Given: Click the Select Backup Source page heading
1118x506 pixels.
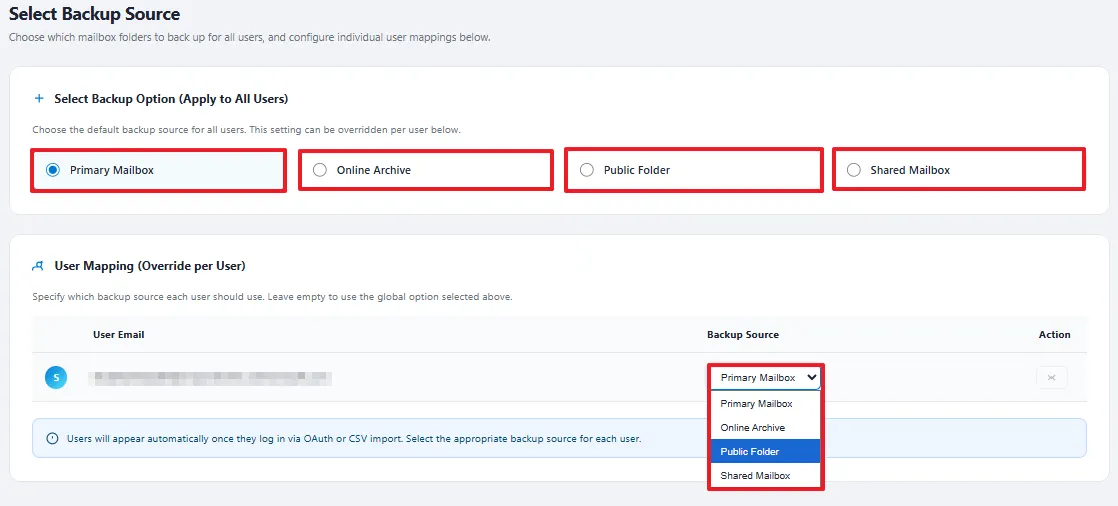Looking at the screenshot, I should pos(94,14).
